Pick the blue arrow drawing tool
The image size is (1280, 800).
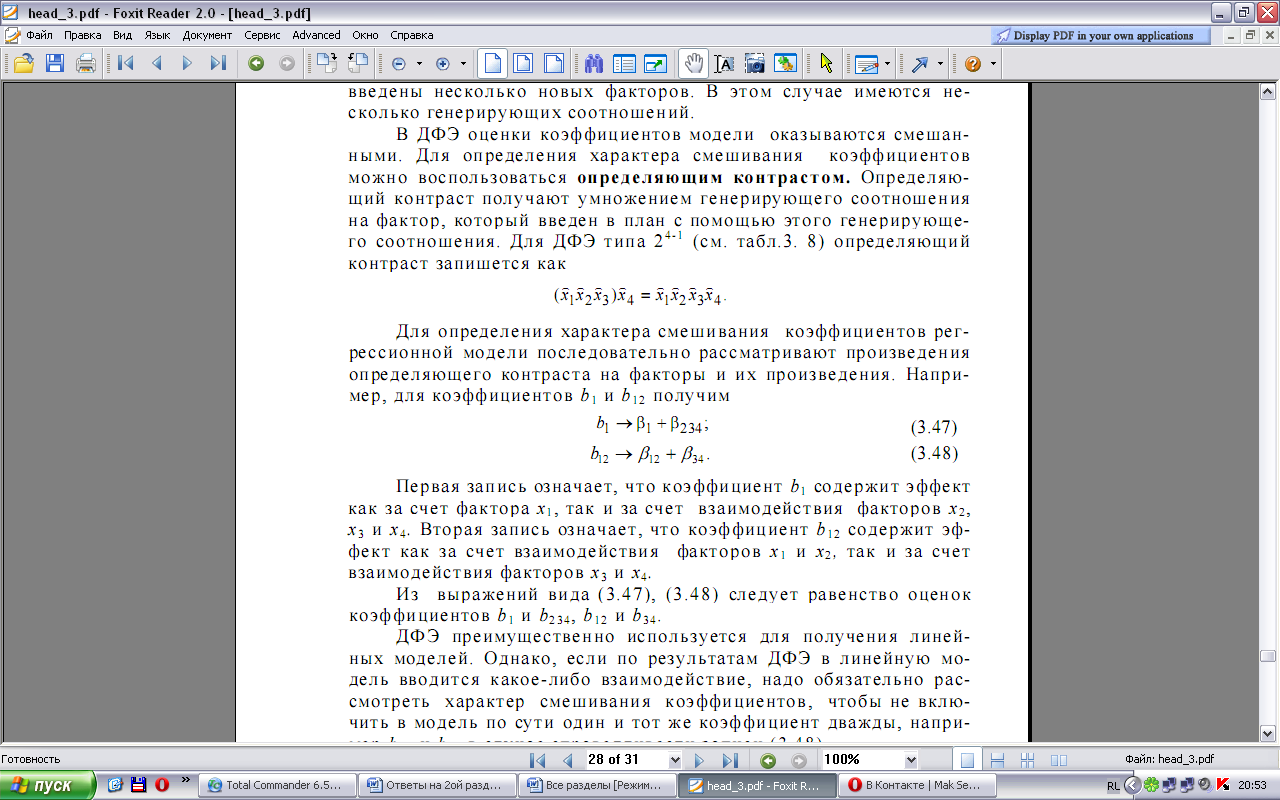920,64
